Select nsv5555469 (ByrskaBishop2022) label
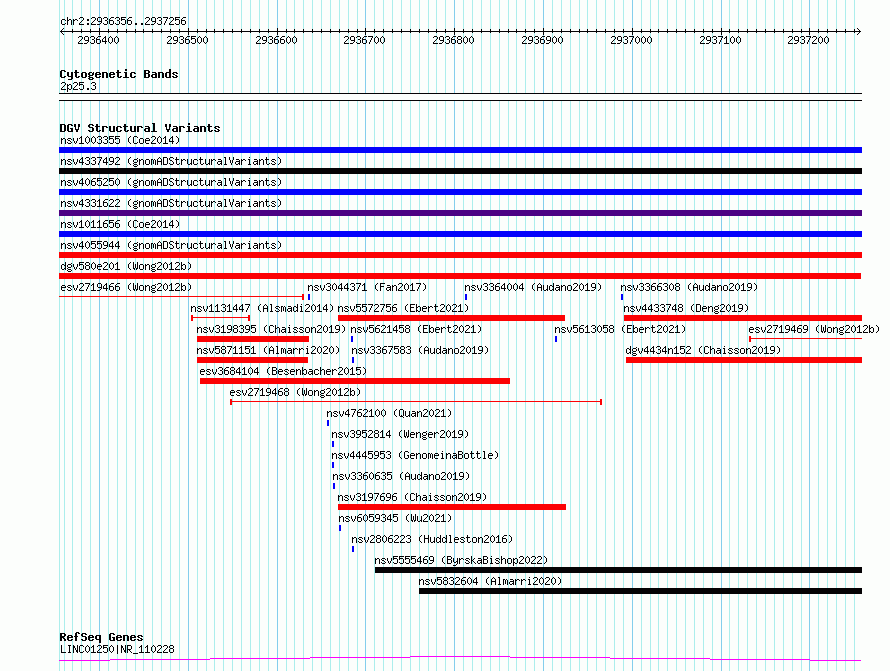This screenshot has width=890, height=671. pyautogui.click(x=461, y=560)
